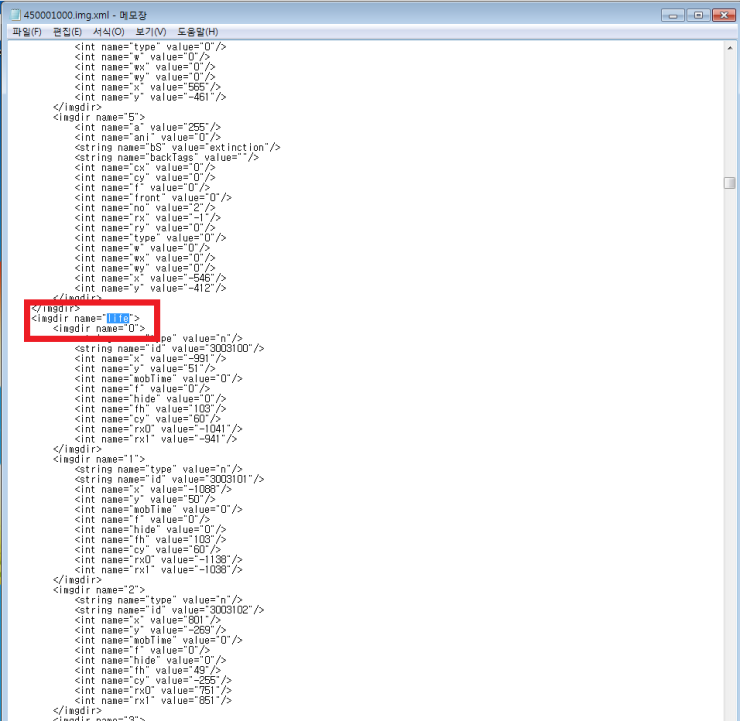Click the line y value="50"
This screenshot has width=740, height=721.
tap(145, 500)
